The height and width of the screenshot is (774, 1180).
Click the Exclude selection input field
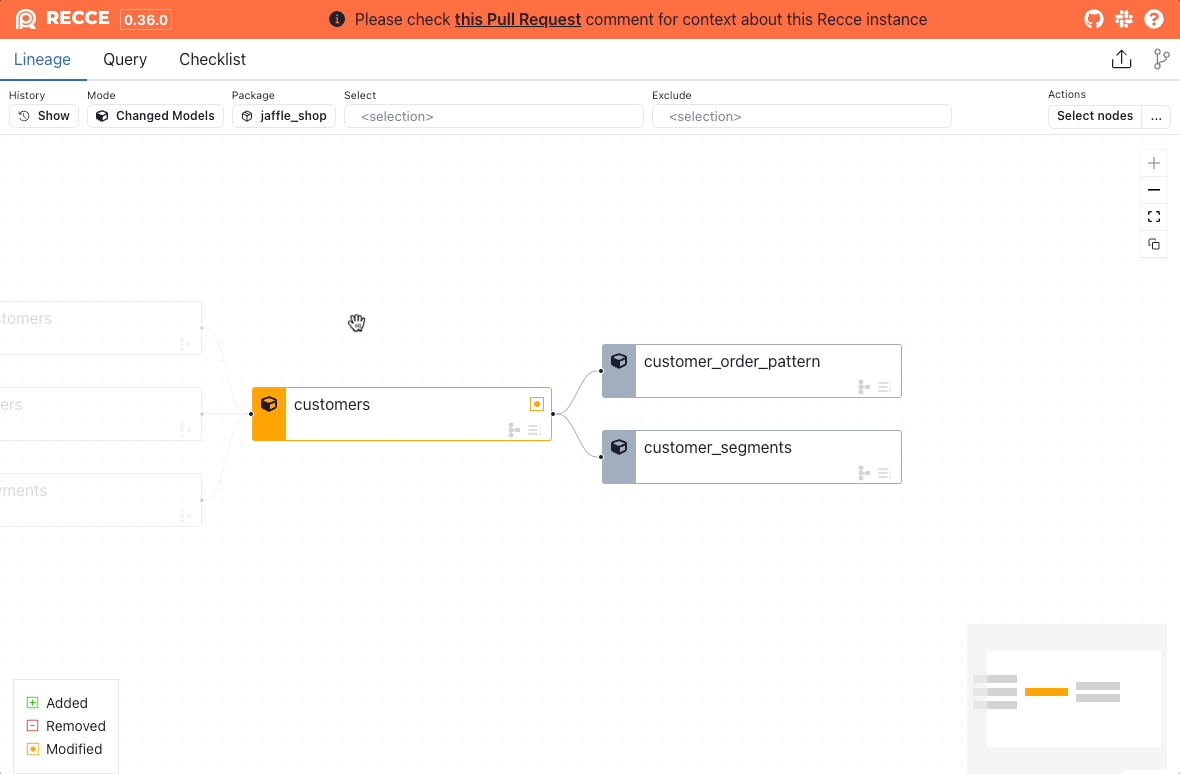click(x=801, y=117)
